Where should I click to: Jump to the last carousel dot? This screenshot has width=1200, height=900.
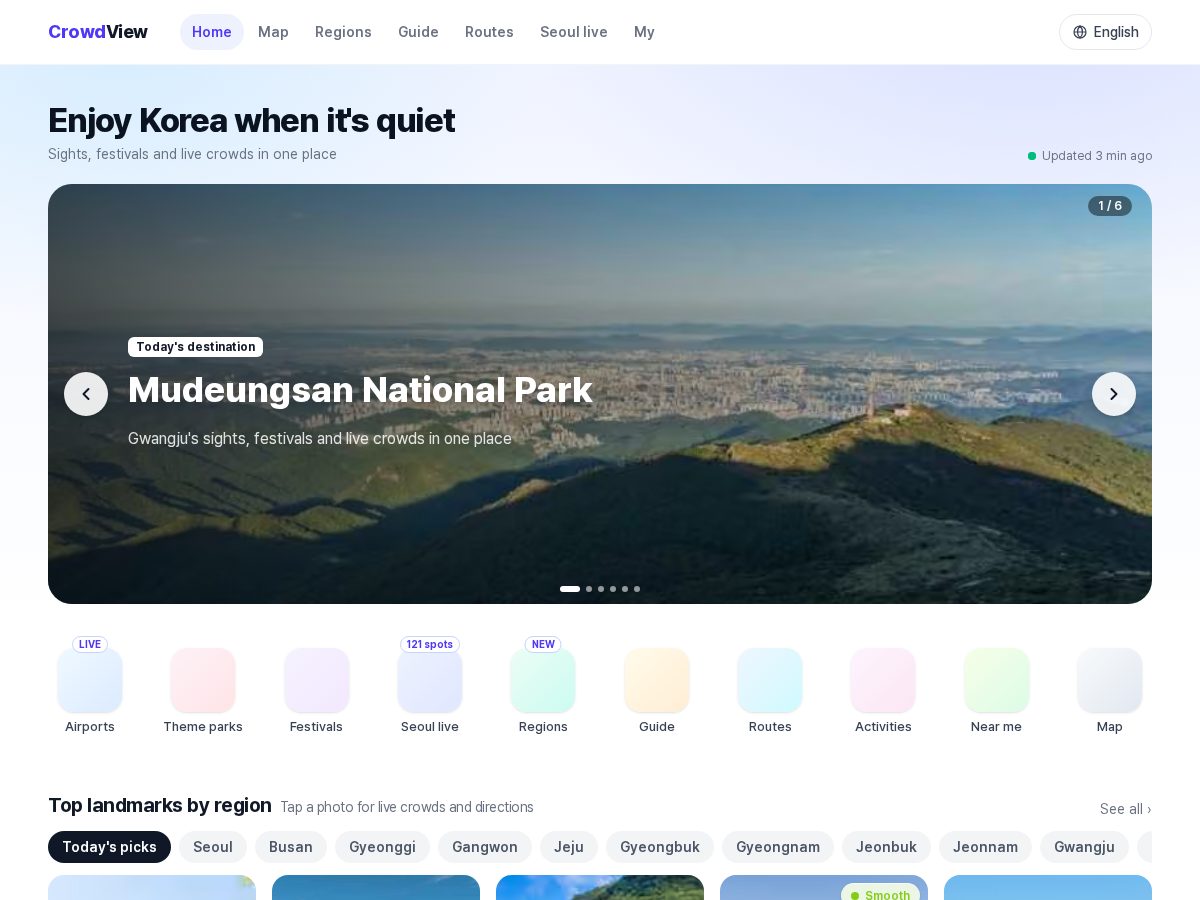click(x=637, y=589)
